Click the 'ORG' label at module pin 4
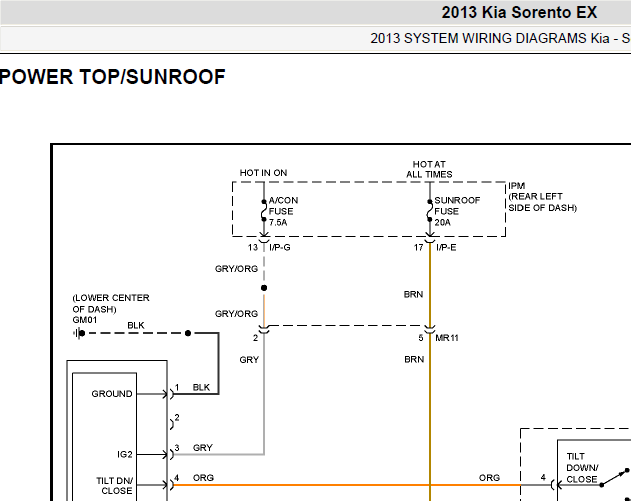The width and height of the screenshot is (631, 501). [203, 478]
